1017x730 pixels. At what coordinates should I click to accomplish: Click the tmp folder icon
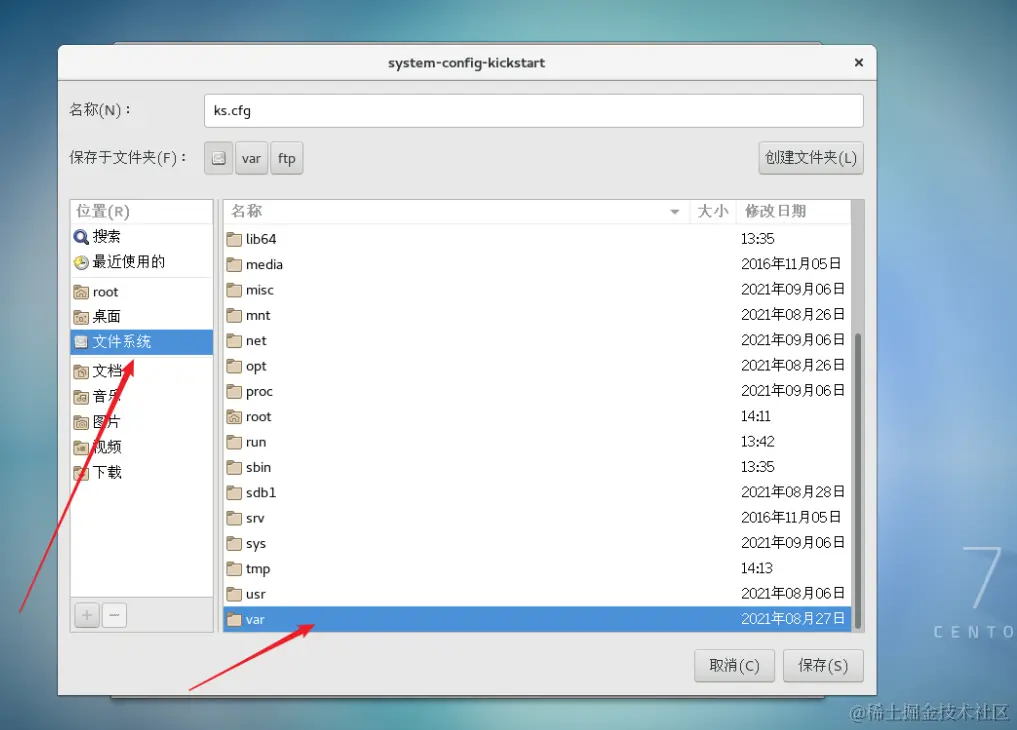(x=234, y=569)
